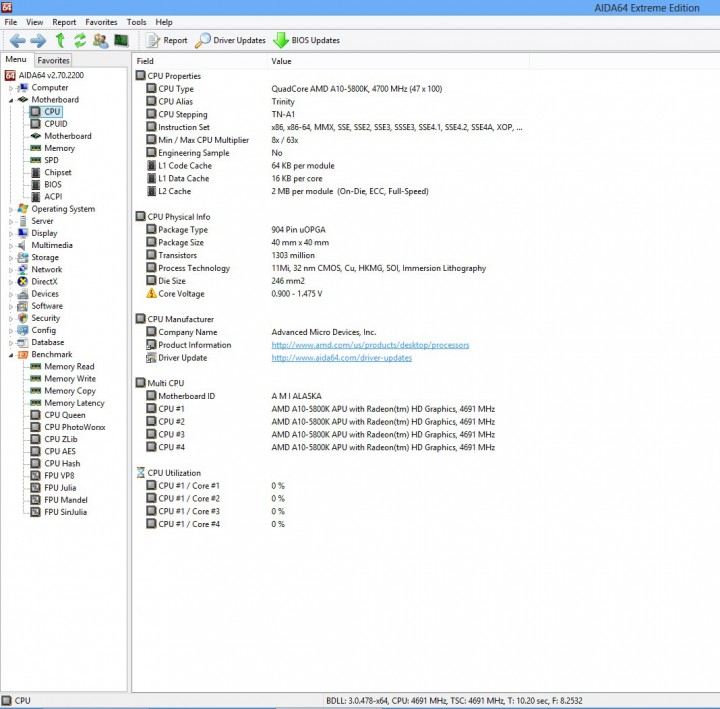Open the Tools menu
The width and height of the screenshot is (720, 709).
136,22
